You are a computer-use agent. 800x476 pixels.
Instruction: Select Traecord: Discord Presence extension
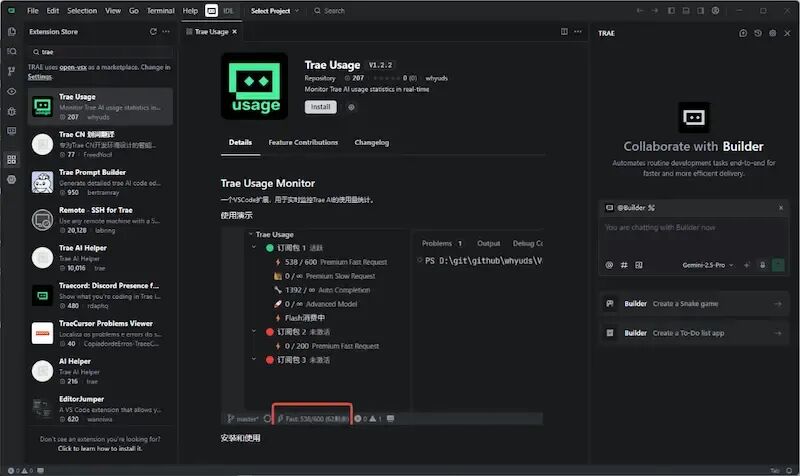click(100, 295)
